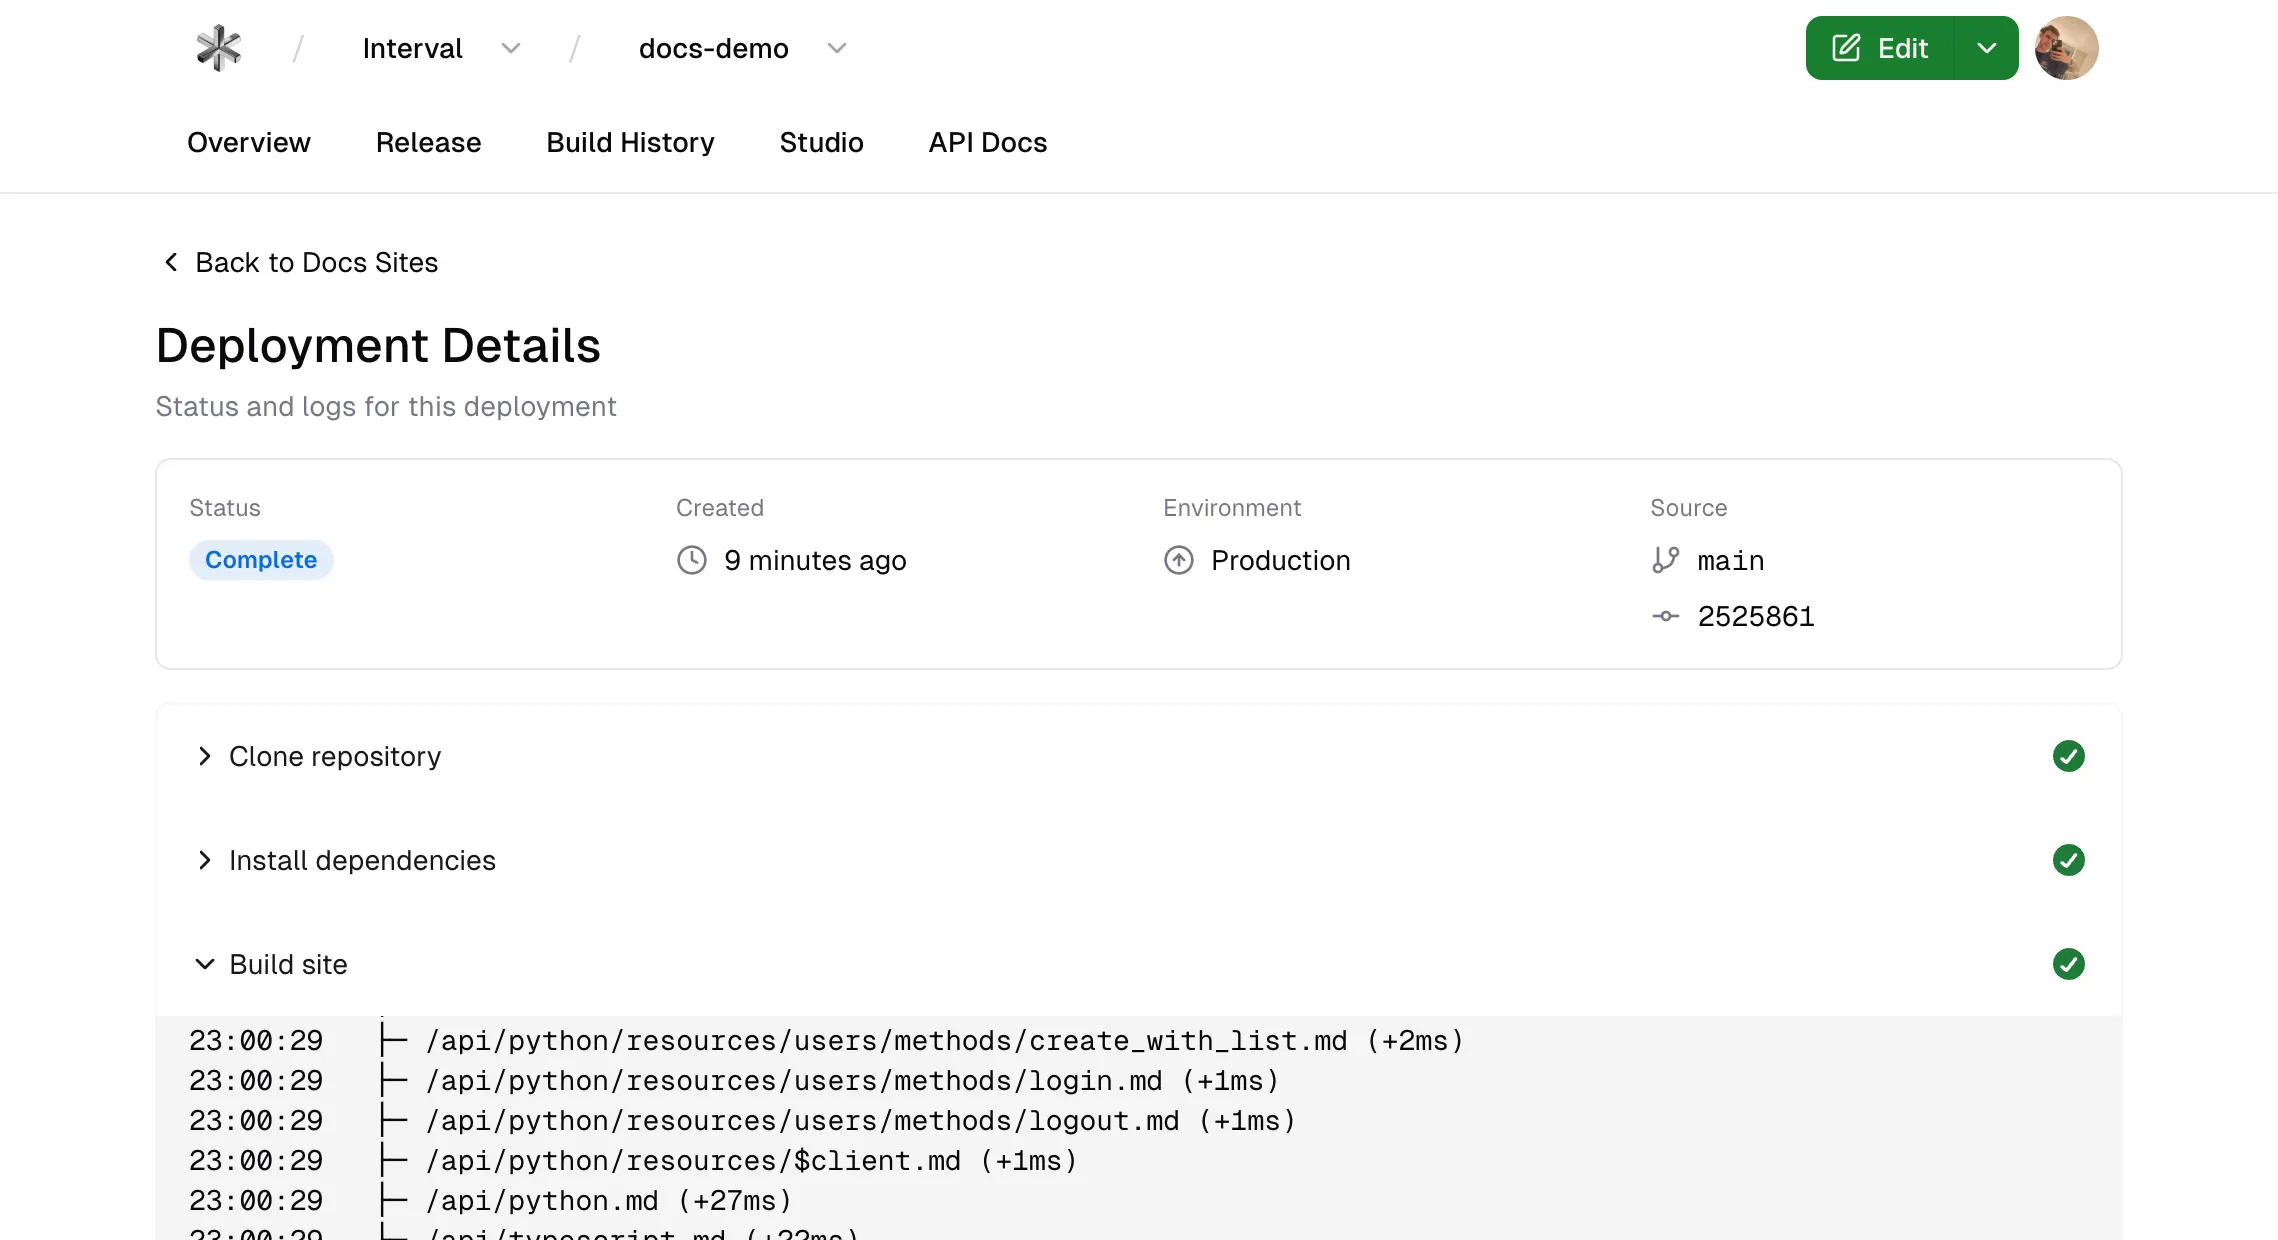The height and width of the screenshot is (1240, 2278).
Task: Click the green checkmark for Install dependencies step
Action: coord(2068,860)
